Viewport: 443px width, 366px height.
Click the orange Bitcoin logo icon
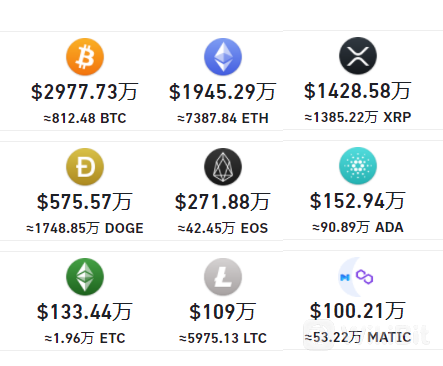click(x=85, y=57)
